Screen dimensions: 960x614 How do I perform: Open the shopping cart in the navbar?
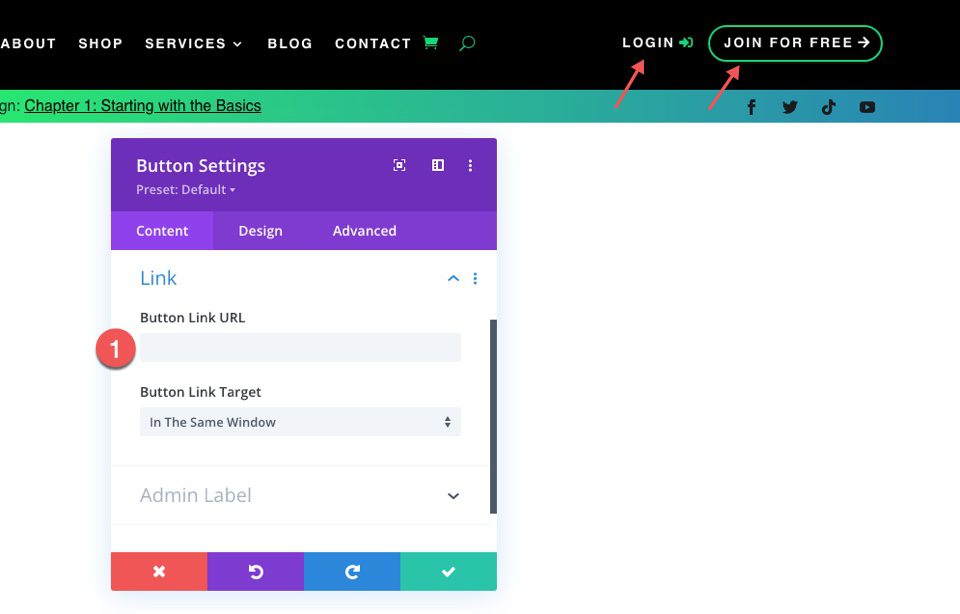coord(432,43)
